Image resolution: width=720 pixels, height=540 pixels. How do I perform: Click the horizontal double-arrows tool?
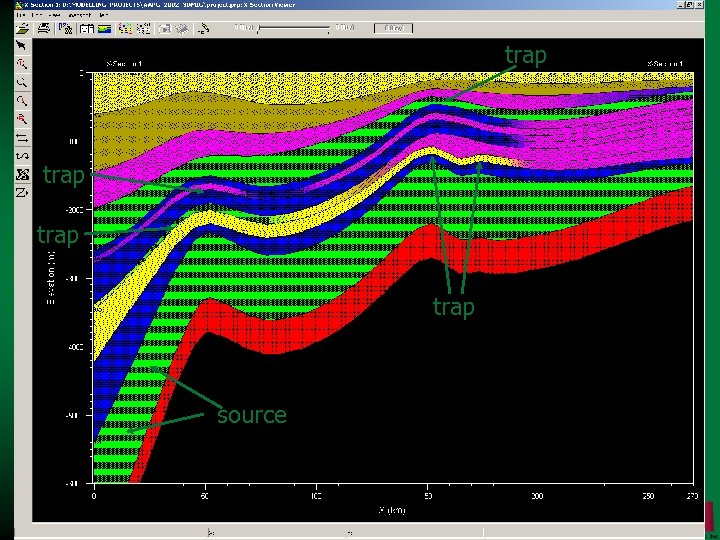22,138
